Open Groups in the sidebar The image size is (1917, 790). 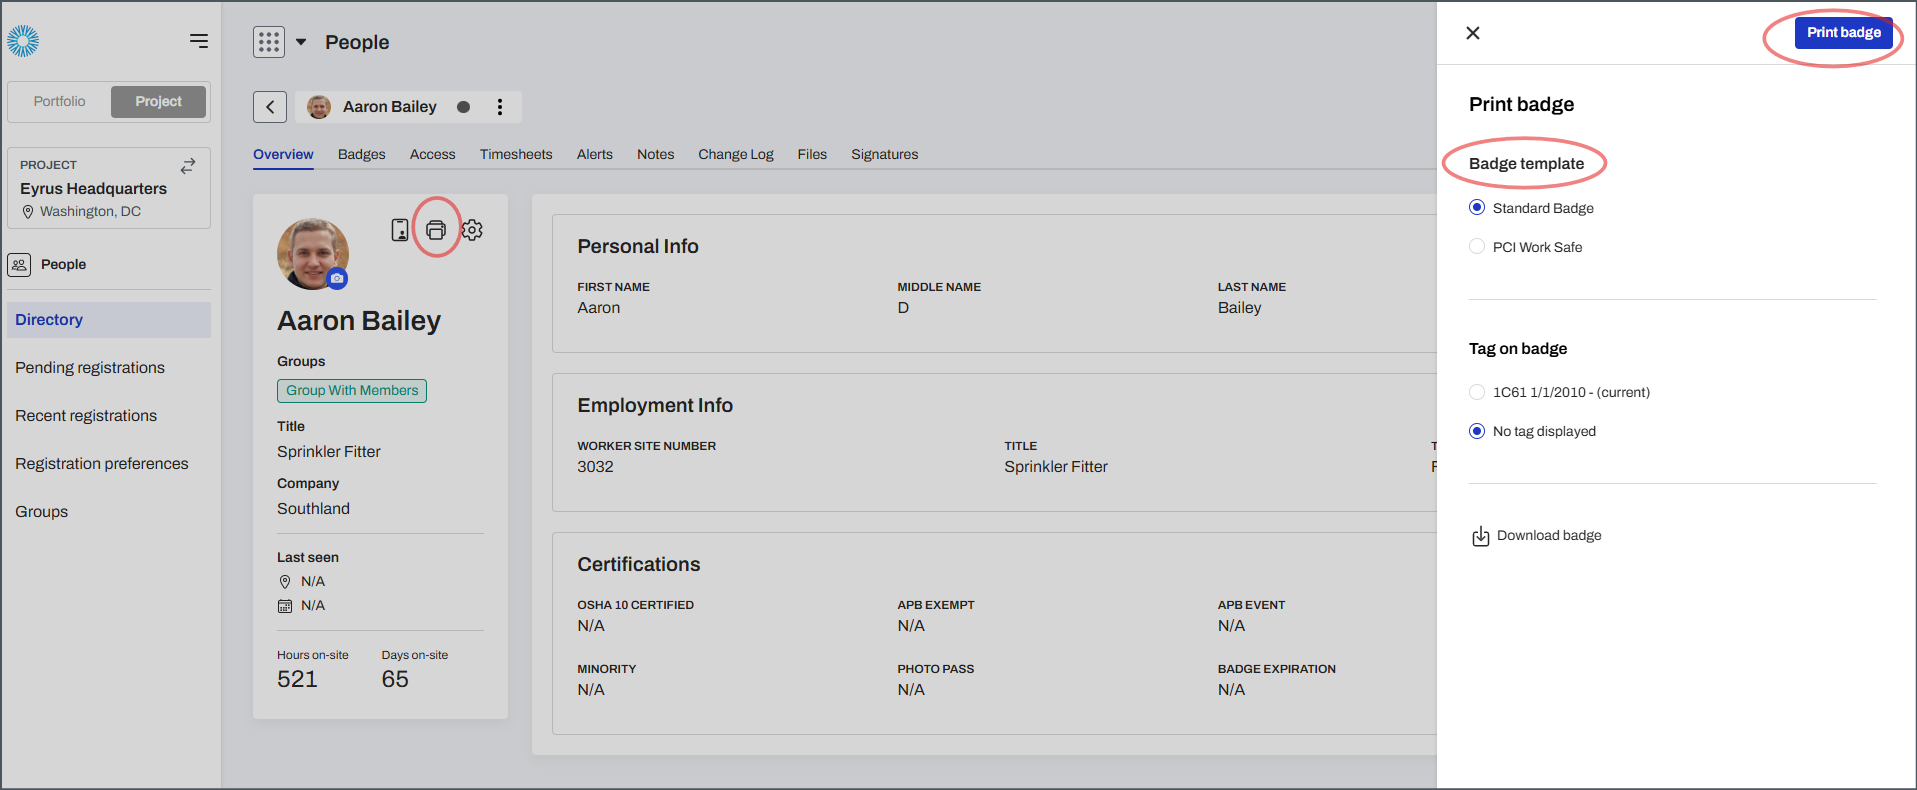[42, 512]
